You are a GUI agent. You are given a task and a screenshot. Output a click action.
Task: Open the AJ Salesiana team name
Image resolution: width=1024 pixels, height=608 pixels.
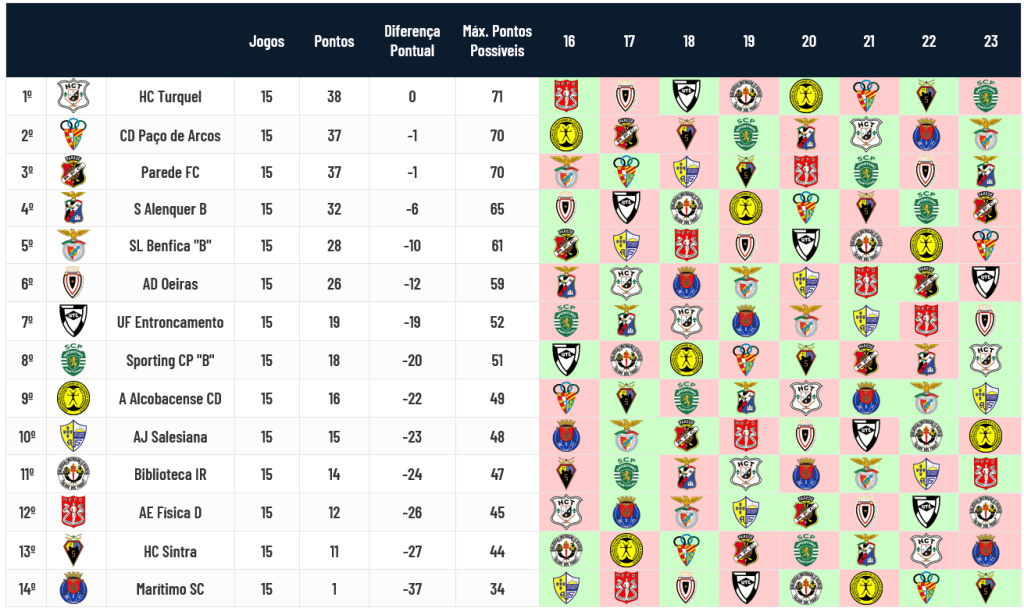tap(170, 436)
